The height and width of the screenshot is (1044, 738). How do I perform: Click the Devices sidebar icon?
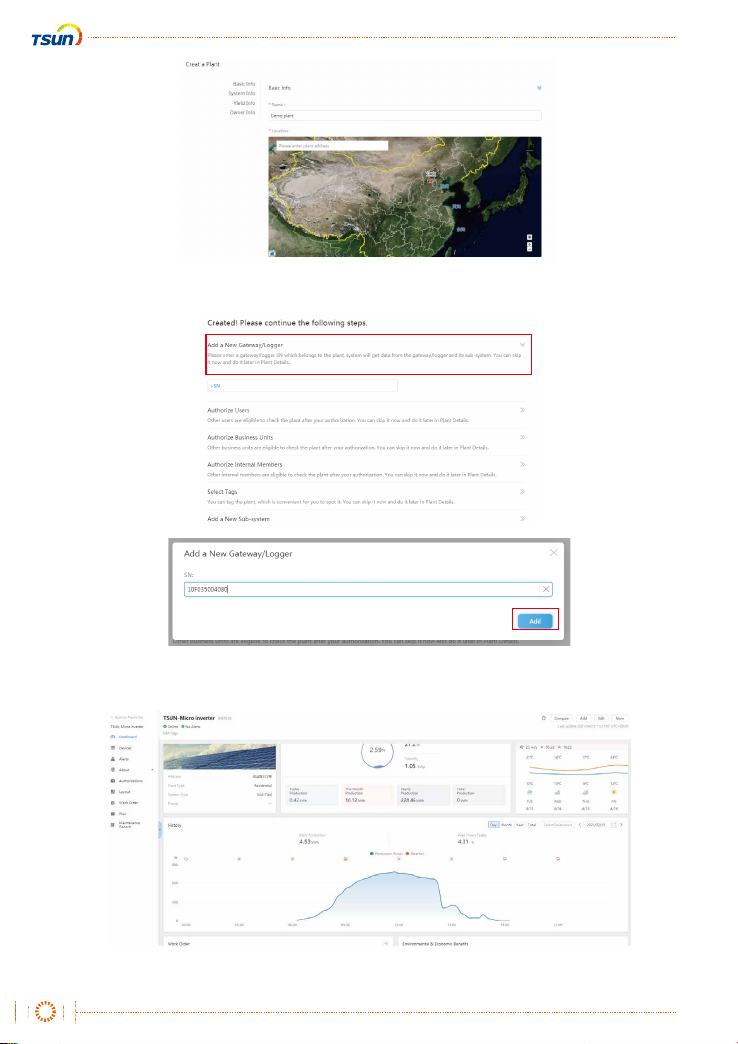(x=113, y=748)
